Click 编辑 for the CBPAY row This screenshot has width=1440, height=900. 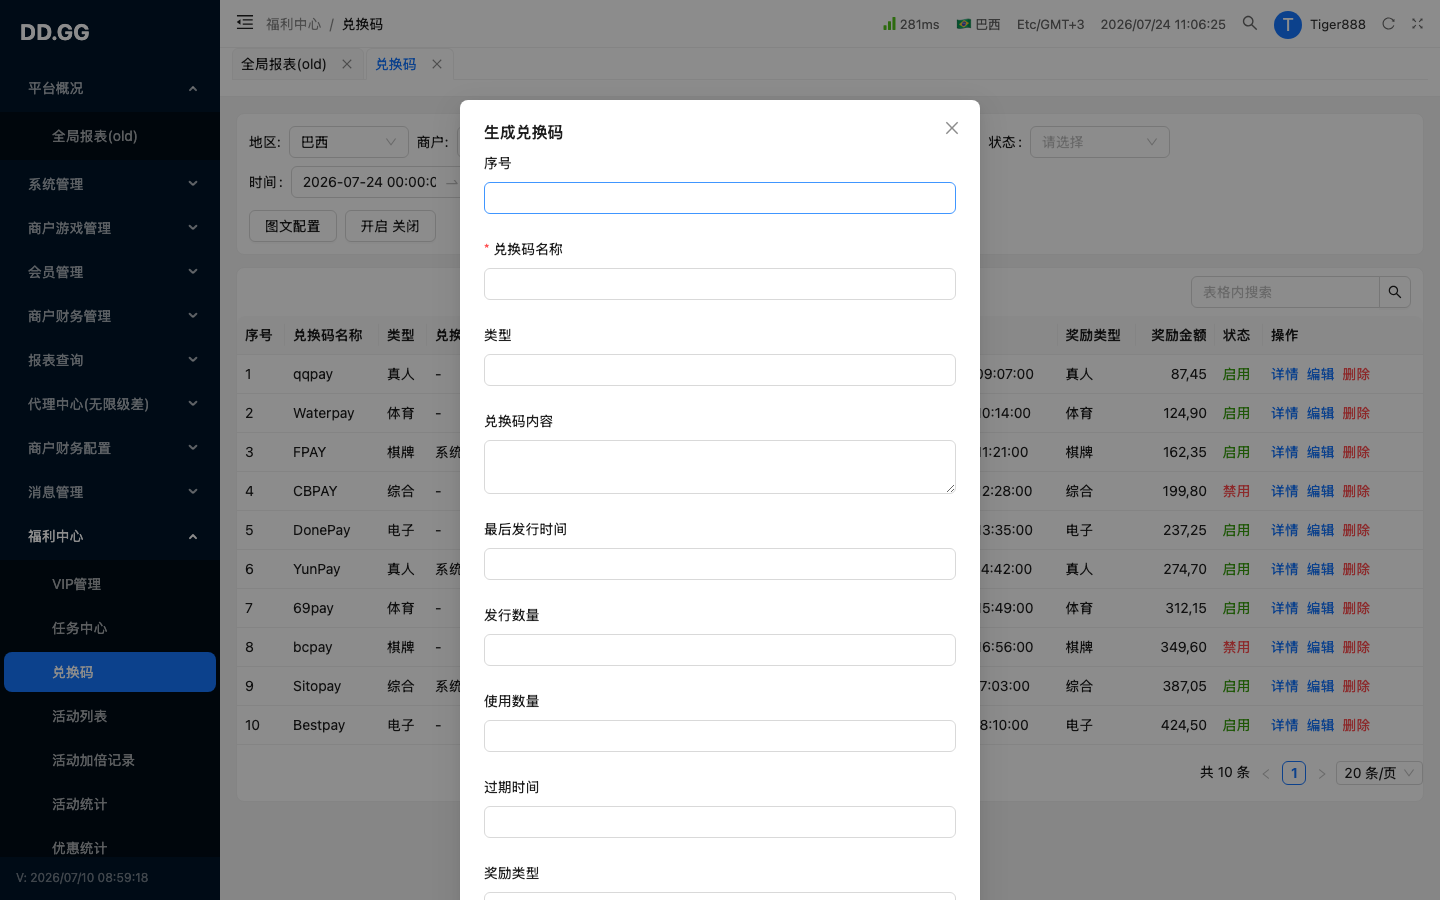pos(1321,491)
